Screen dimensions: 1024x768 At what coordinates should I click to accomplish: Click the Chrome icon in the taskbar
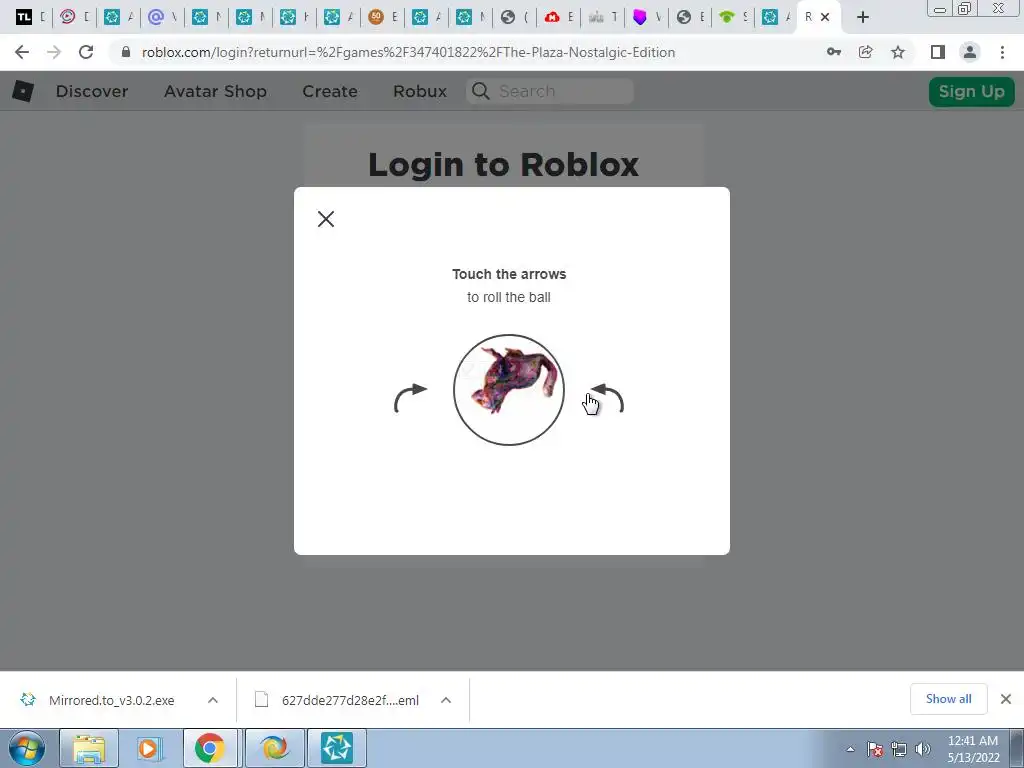[x=210, y=748]
